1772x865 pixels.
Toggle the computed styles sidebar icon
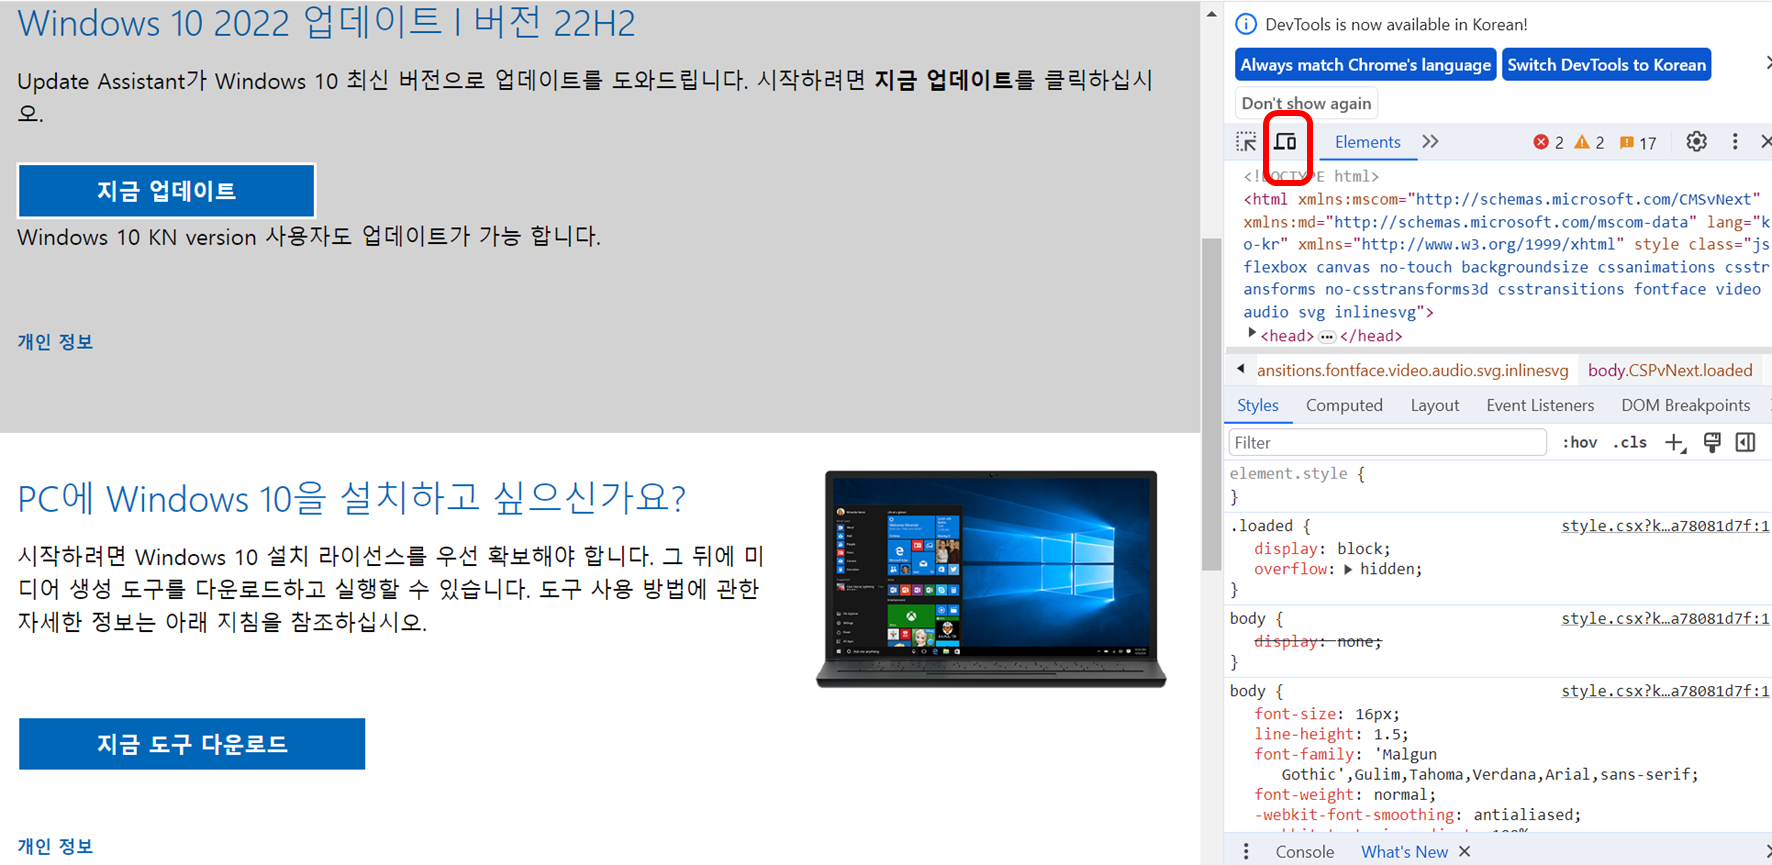tap(1746, 442)
